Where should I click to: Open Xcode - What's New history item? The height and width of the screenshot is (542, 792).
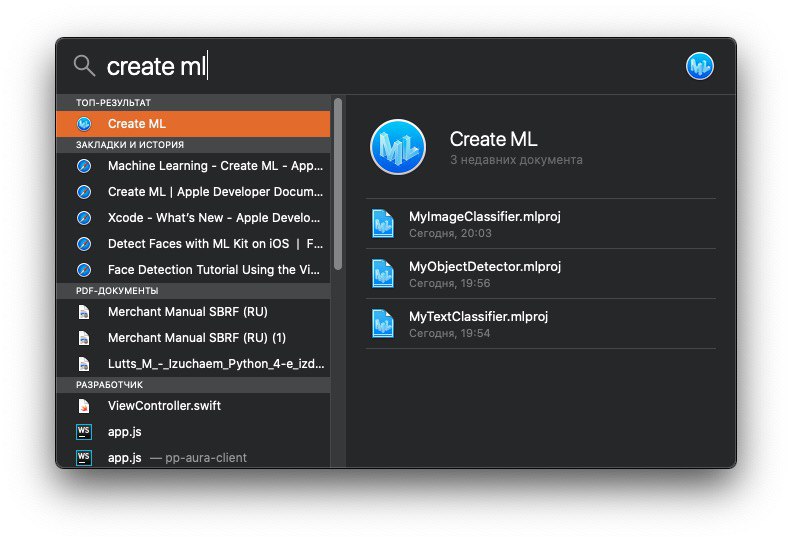coord(193,218)
